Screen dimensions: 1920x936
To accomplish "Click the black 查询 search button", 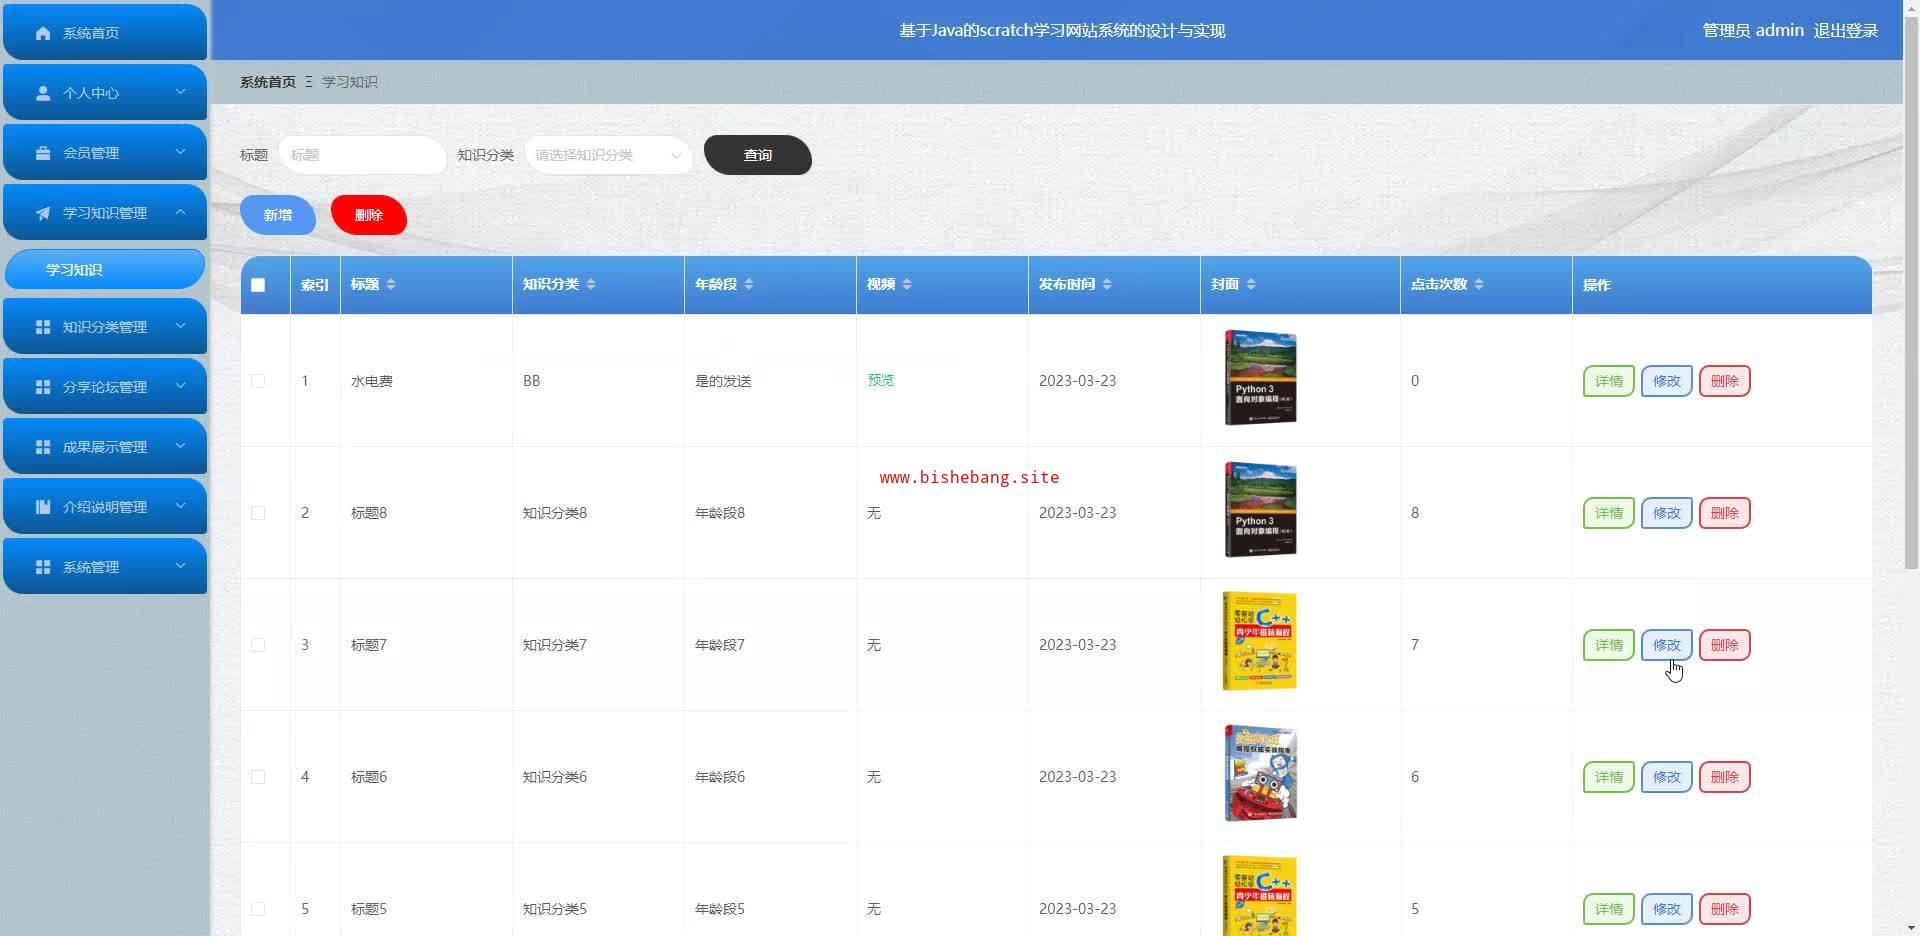I will click(x=757, y=155).
